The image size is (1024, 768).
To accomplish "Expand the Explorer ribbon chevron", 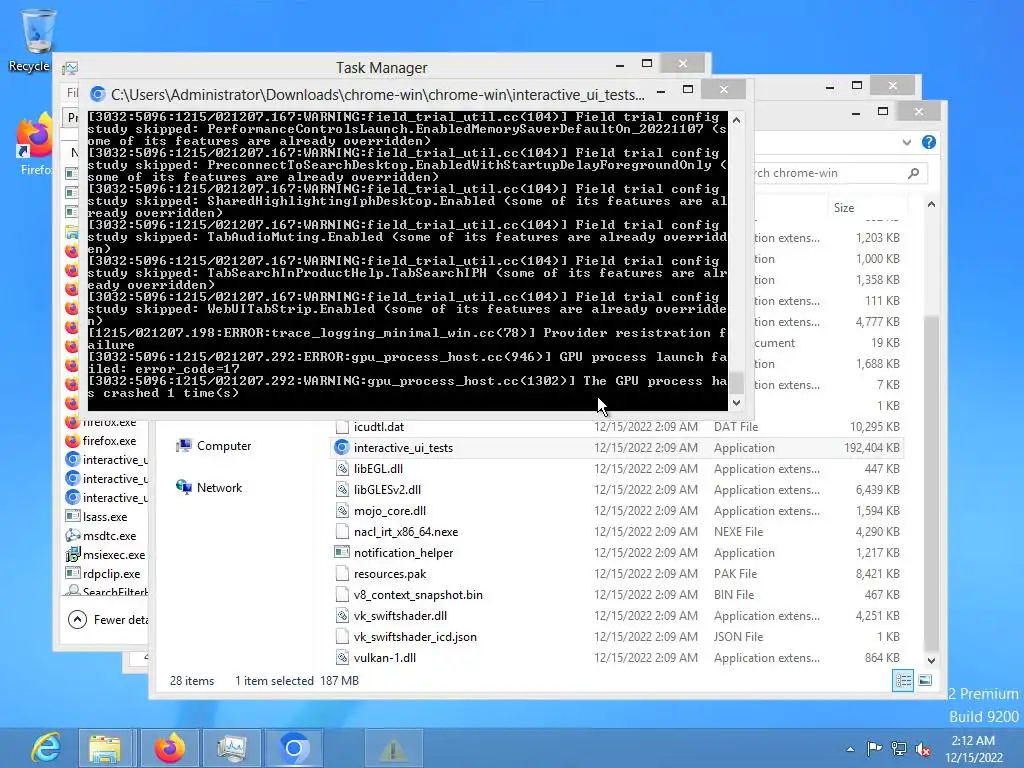I will pyautogui.click(x=906, y=142).
